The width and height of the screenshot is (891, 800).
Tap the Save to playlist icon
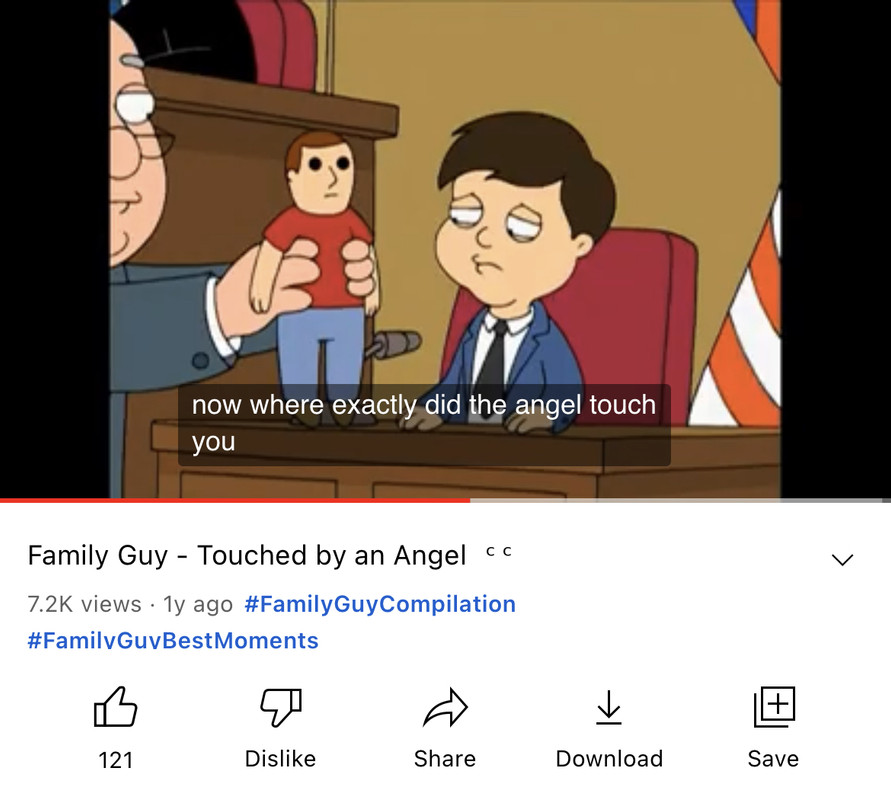coord(774,707)
